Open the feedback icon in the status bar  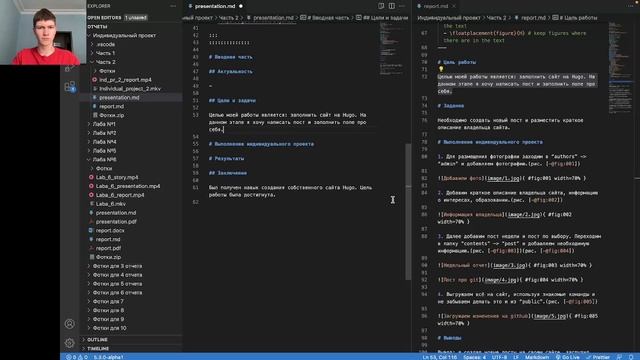(x=619, y=357)
